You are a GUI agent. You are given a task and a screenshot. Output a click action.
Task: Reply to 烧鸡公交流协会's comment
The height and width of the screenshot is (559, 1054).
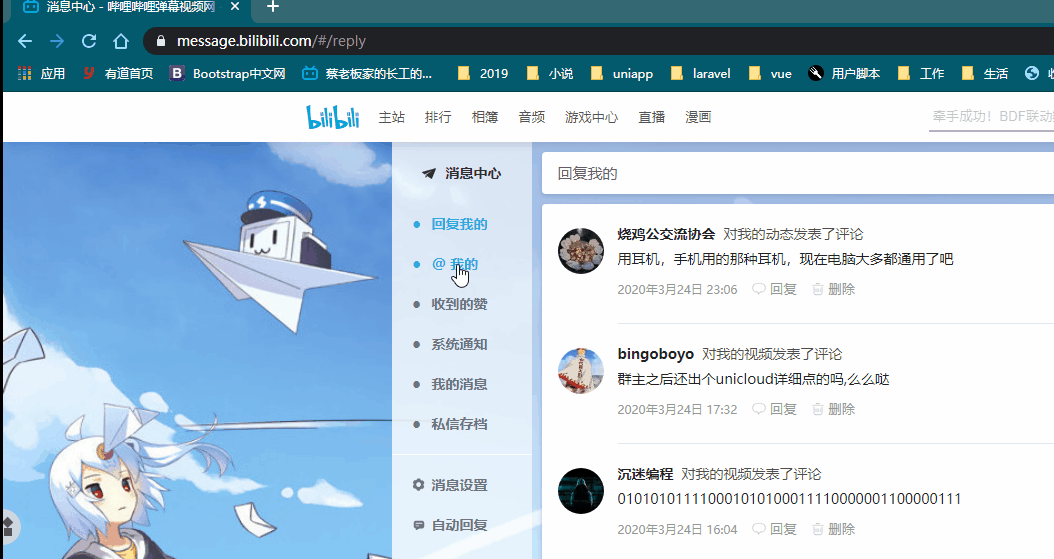774,290
